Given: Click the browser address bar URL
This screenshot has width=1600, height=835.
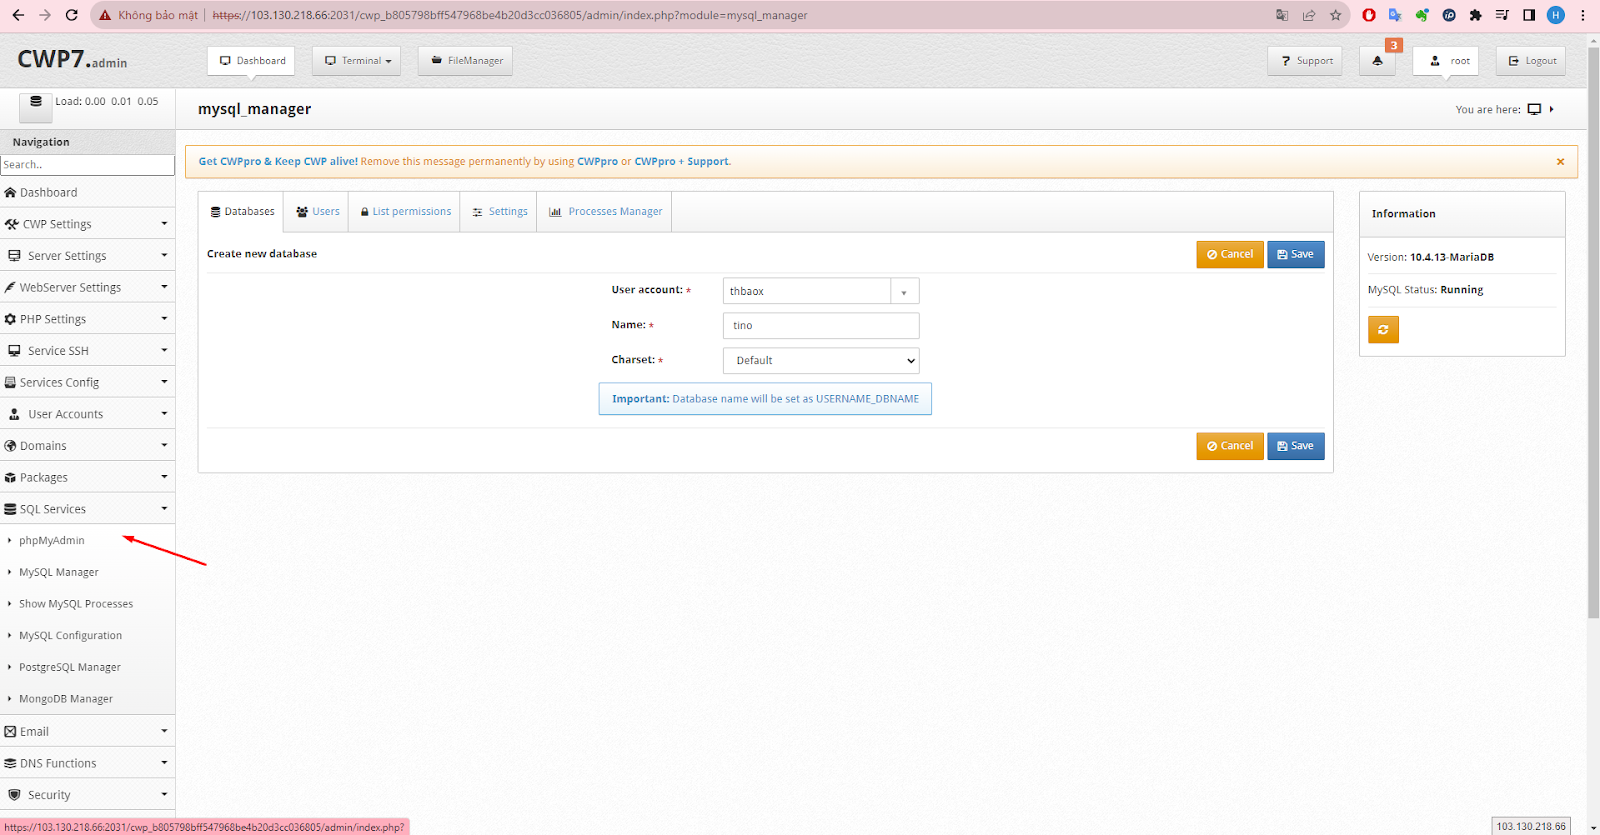Looking at the screenshot, I should 510,15.
